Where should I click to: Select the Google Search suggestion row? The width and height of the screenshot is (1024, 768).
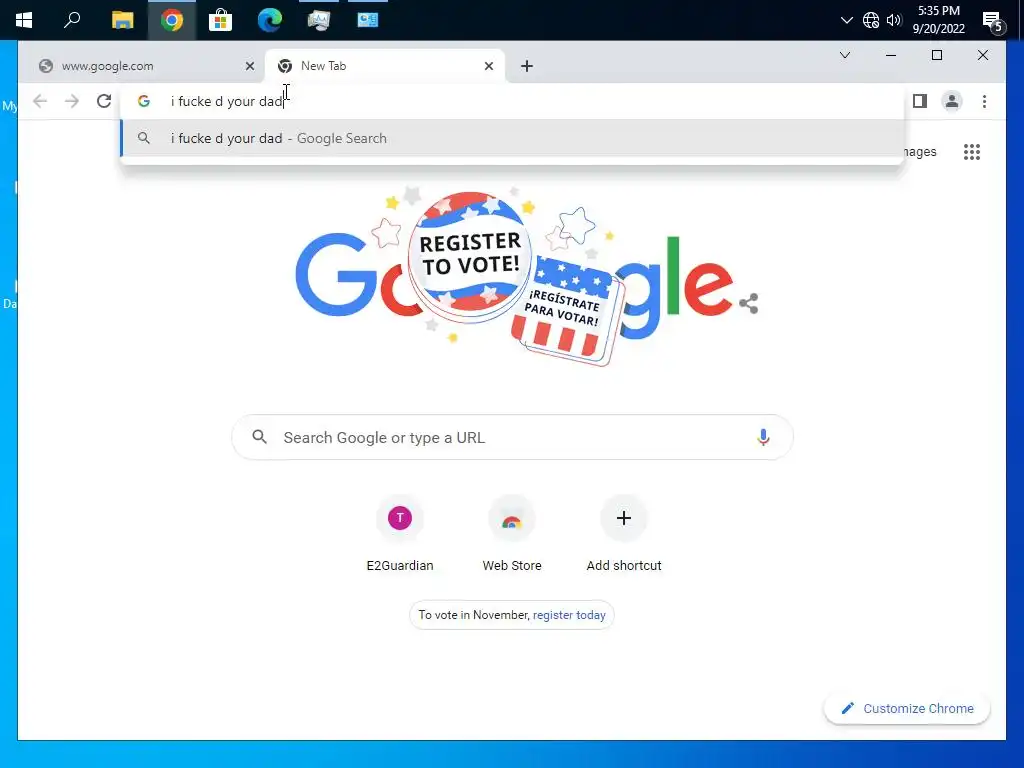coord(512,138)
